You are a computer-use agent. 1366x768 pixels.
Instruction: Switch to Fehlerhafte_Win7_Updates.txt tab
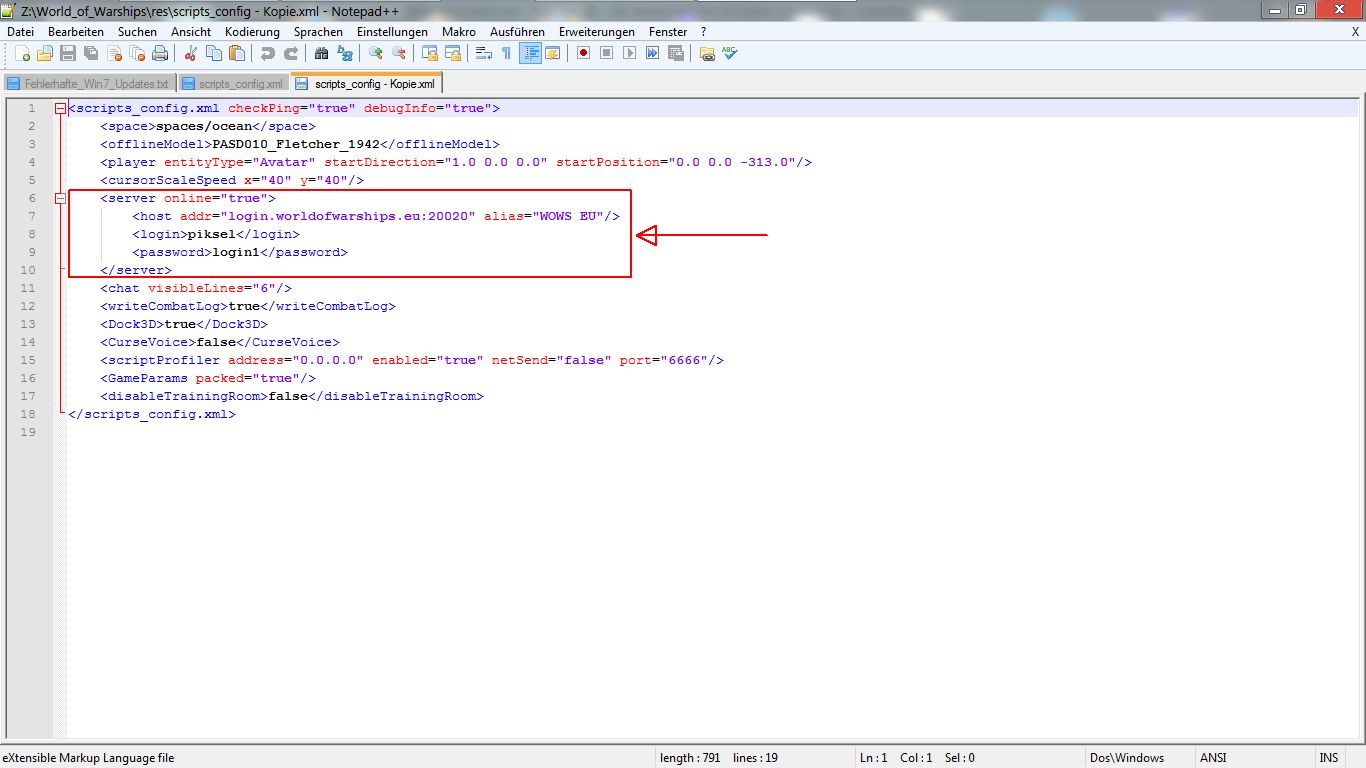coord(89,84)
